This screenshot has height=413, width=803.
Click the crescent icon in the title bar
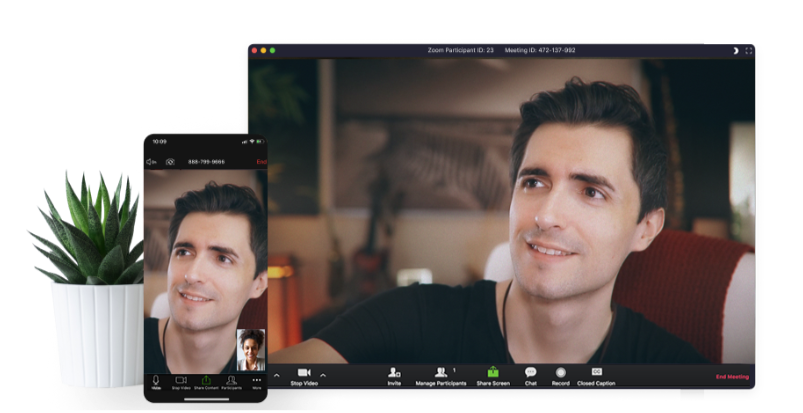(736, 50)
